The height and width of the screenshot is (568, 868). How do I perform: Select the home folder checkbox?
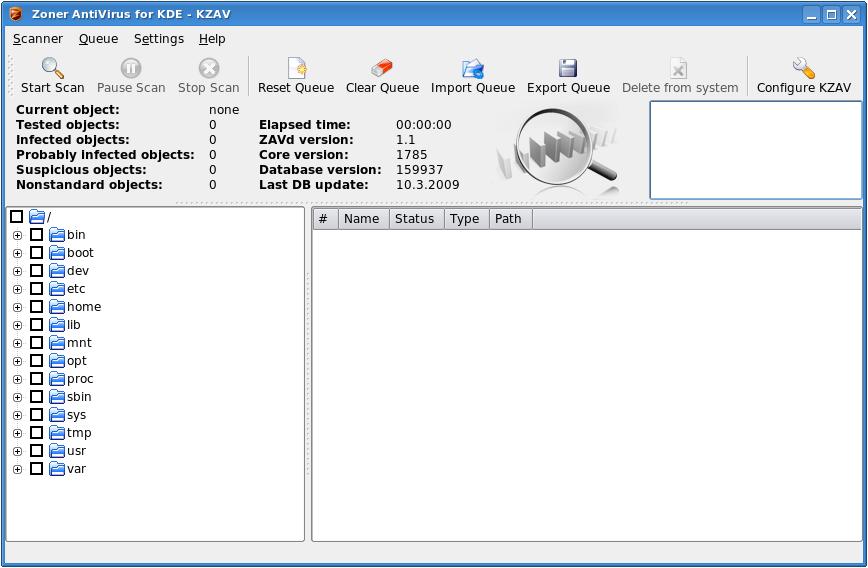click(x=37, y=307)
